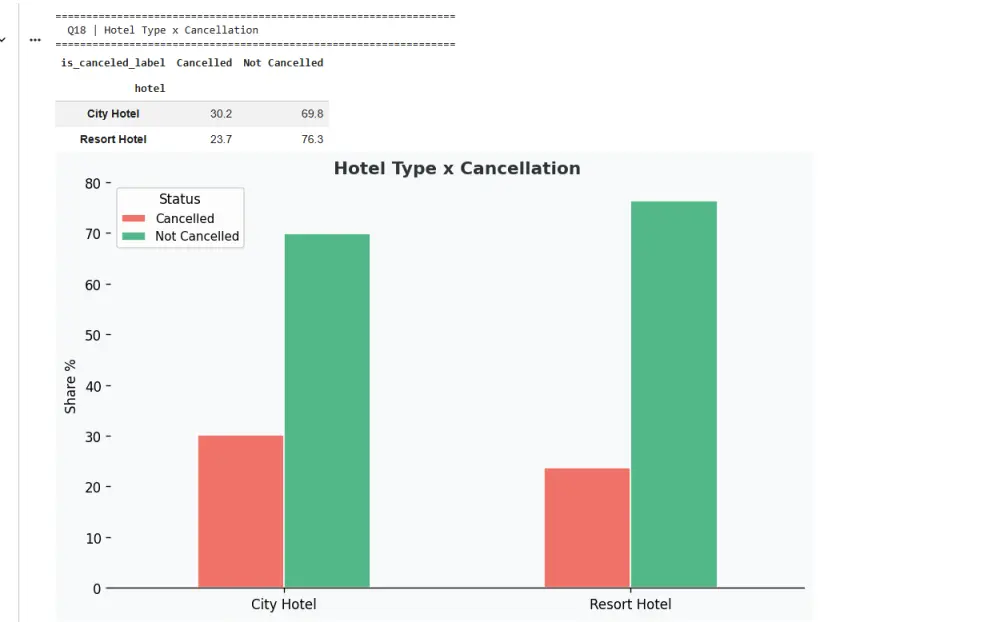Click the green Not Cancelled legend swatch
This screenshot has height=622, width=1000.
coord(133,236)
